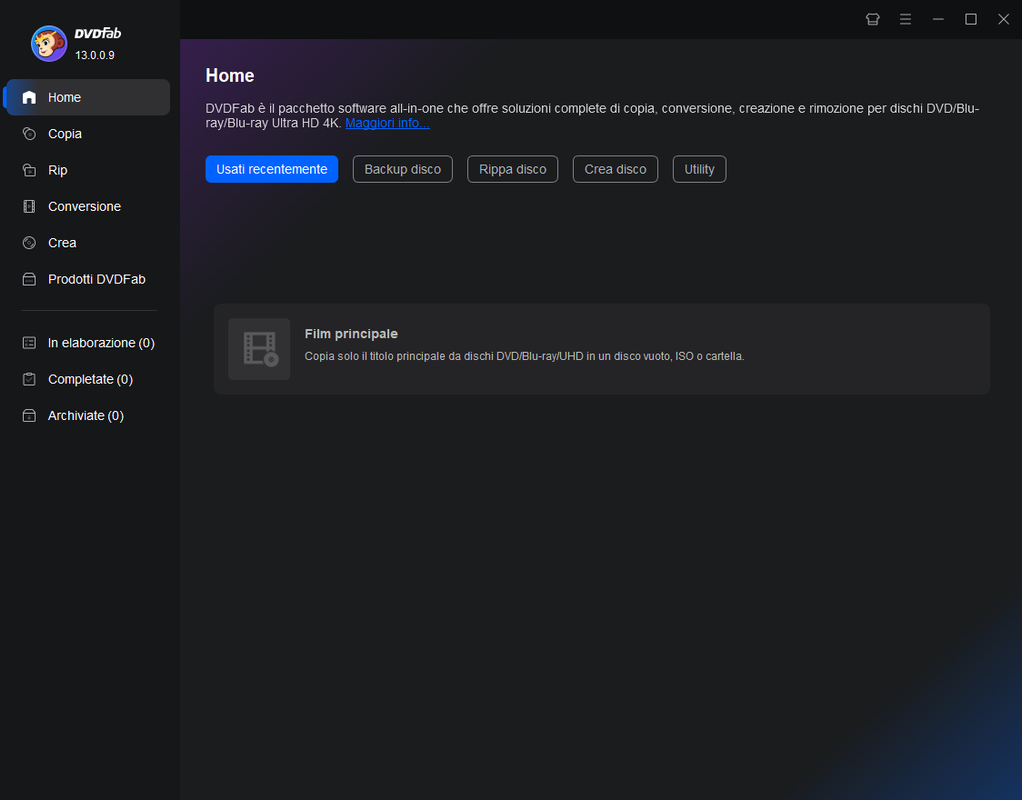The height and width of the screenshot is (800, 1022).
Task: Switch to Backup disco tab
Action: [403, 169]
